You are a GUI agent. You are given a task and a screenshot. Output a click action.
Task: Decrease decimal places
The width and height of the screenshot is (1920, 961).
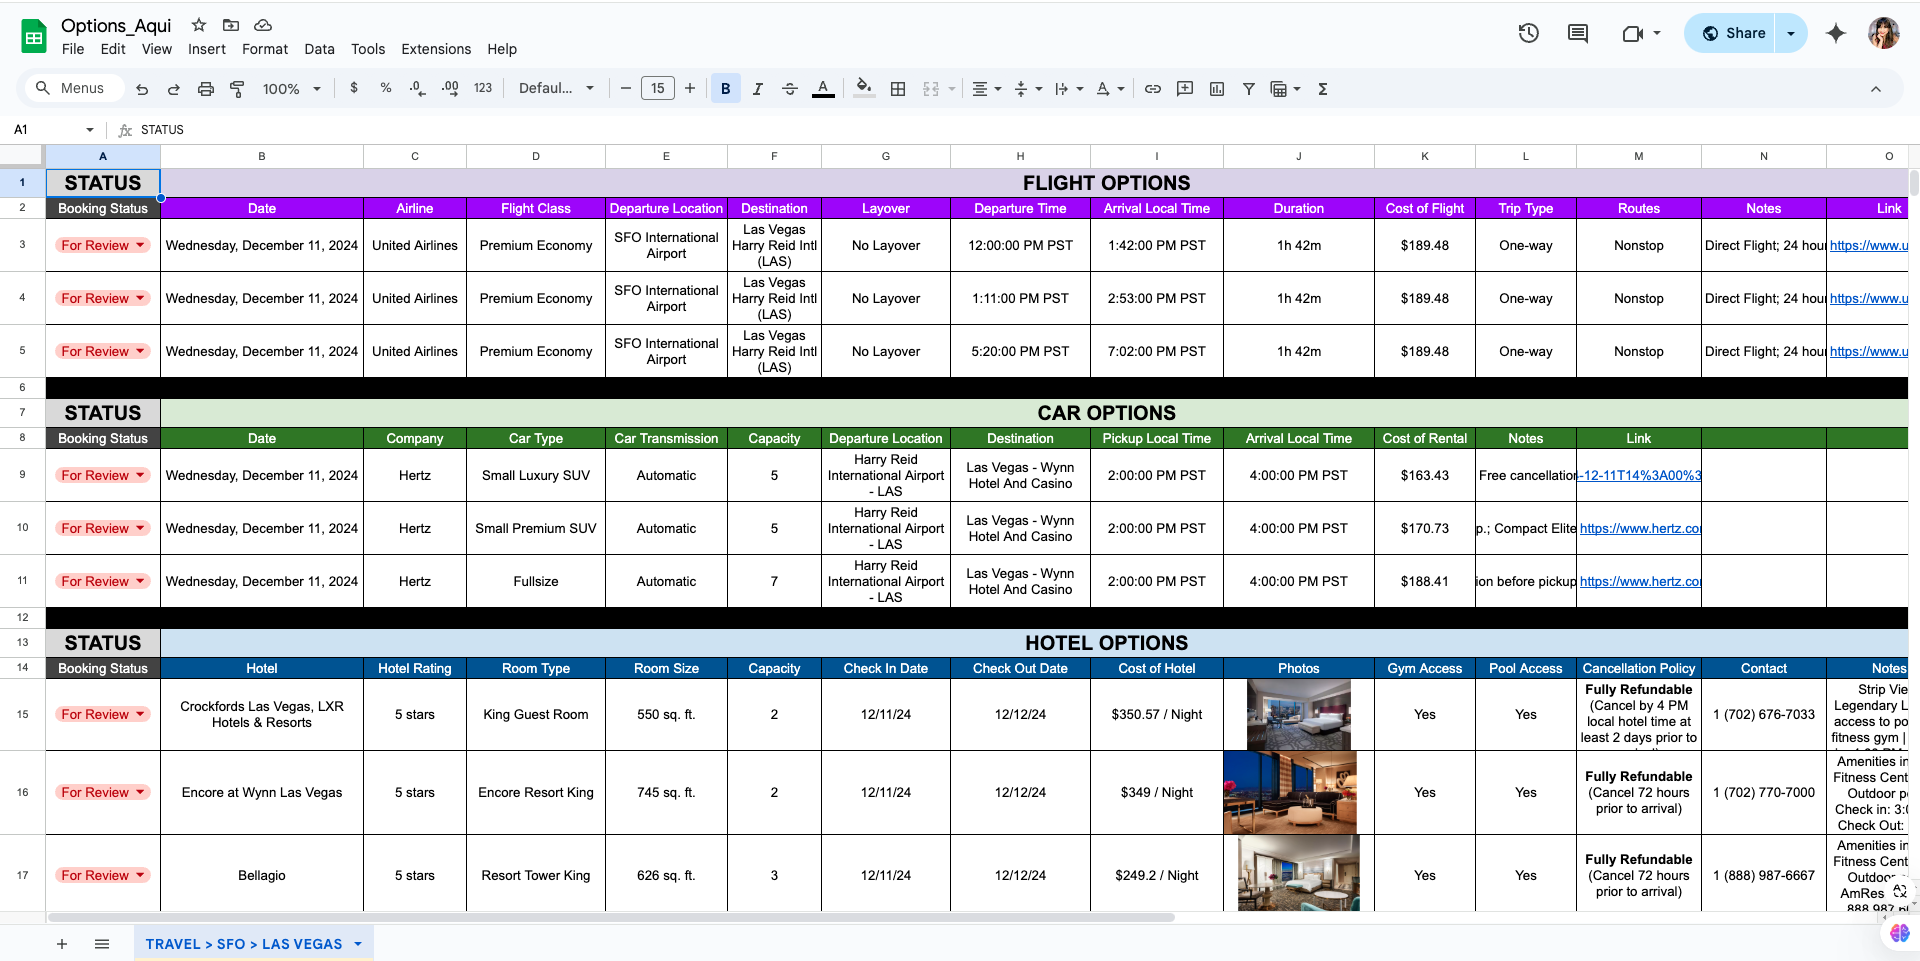coord(417,88)
